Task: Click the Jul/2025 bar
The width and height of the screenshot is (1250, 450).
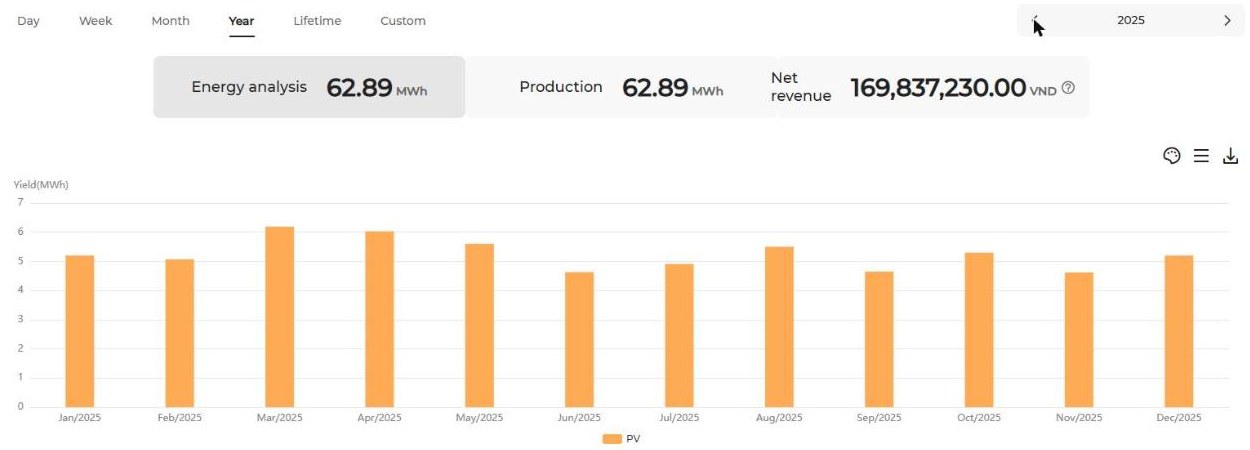Action: coord(679,335)
